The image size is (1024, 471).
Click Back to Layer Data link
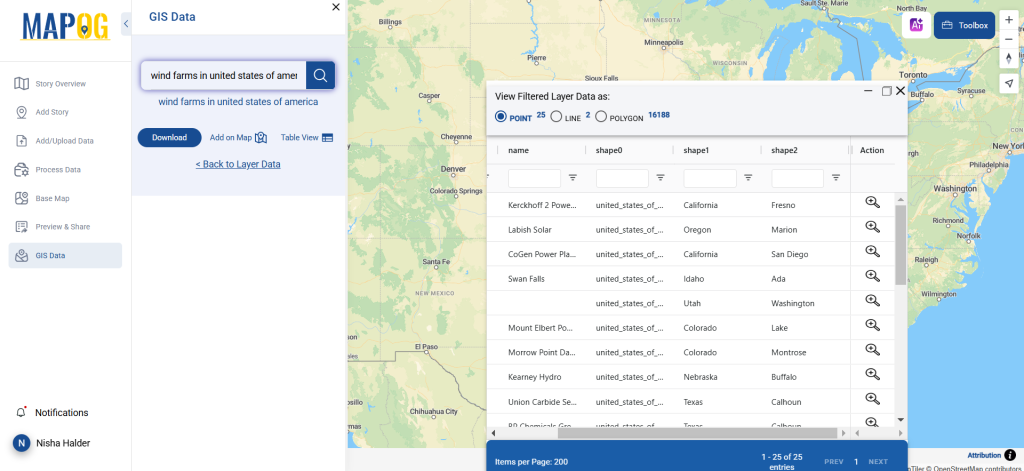238,164
